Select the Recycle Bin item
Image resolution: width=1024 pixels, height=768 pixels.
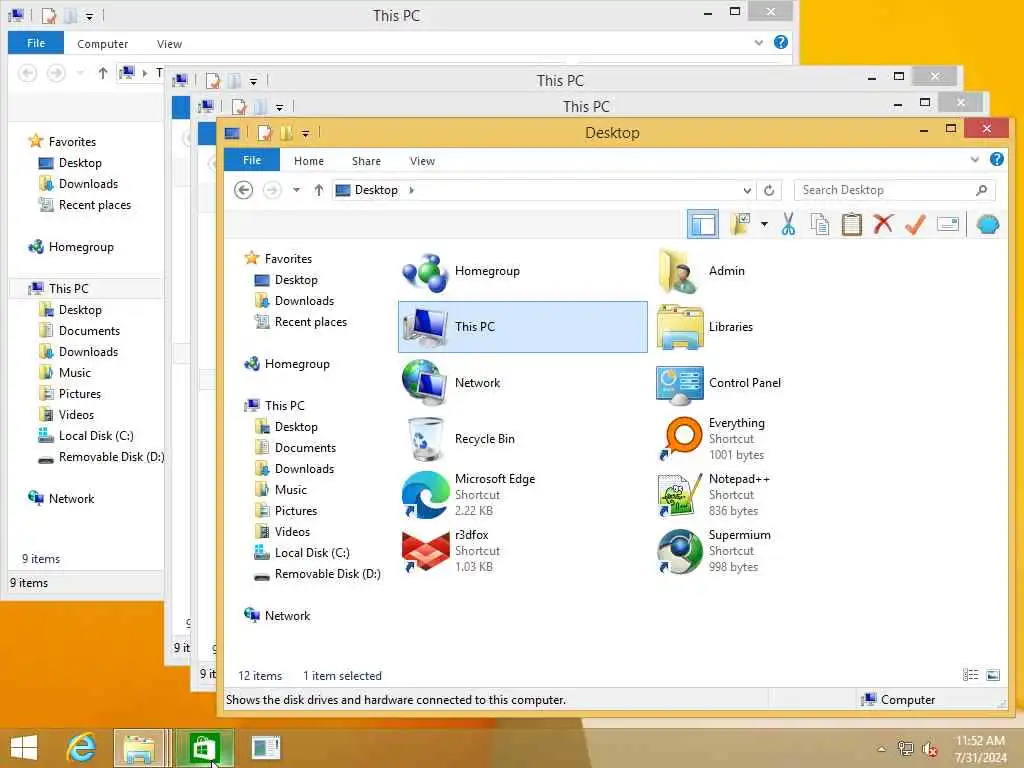tap(522, 439)
